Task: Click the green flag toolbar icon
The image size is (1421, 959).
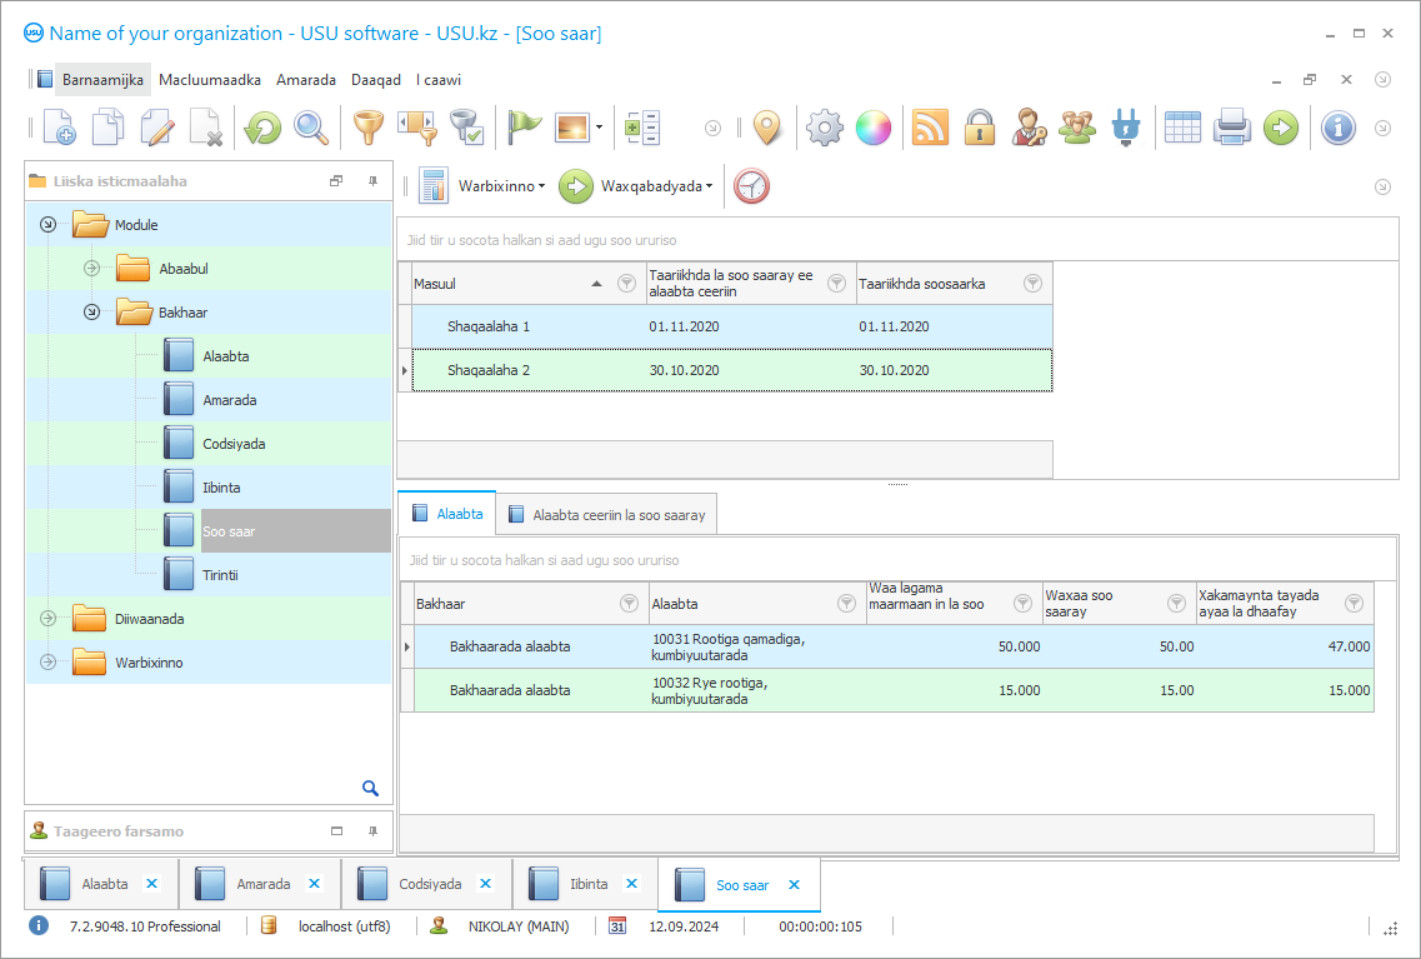Action: pyautogui.click(x=524, y=128)
